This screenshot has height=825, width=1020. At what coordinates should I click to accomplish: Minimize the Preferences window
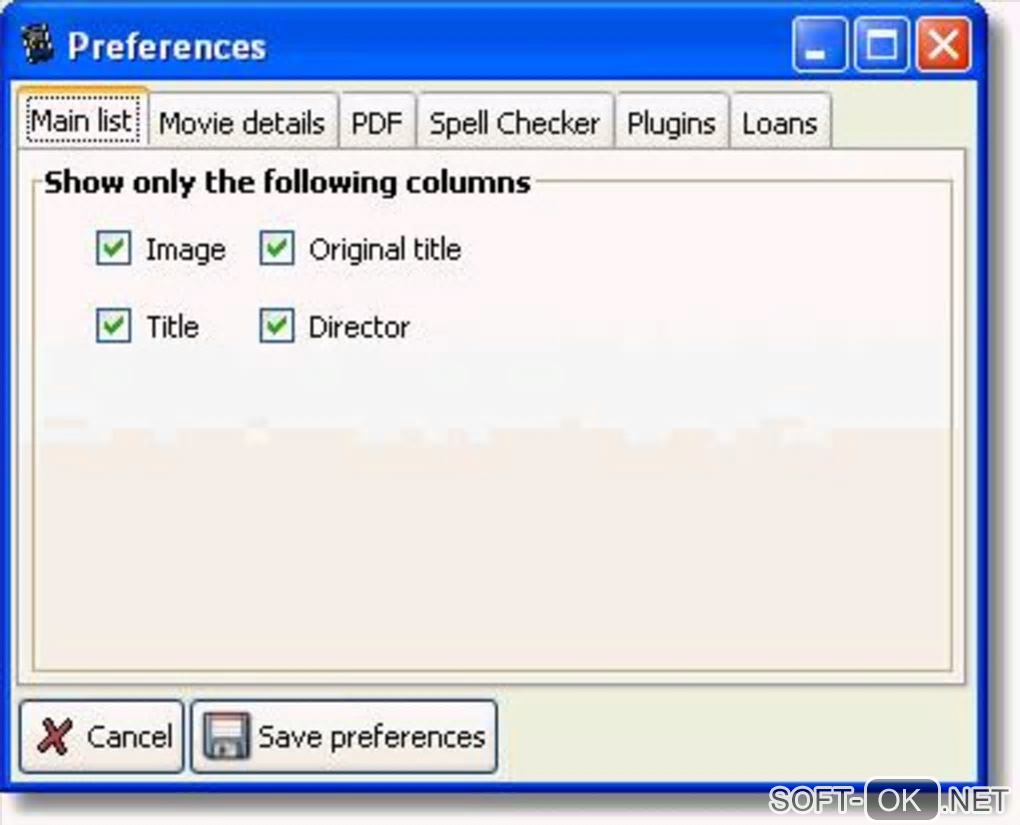(x=819, y=47)
